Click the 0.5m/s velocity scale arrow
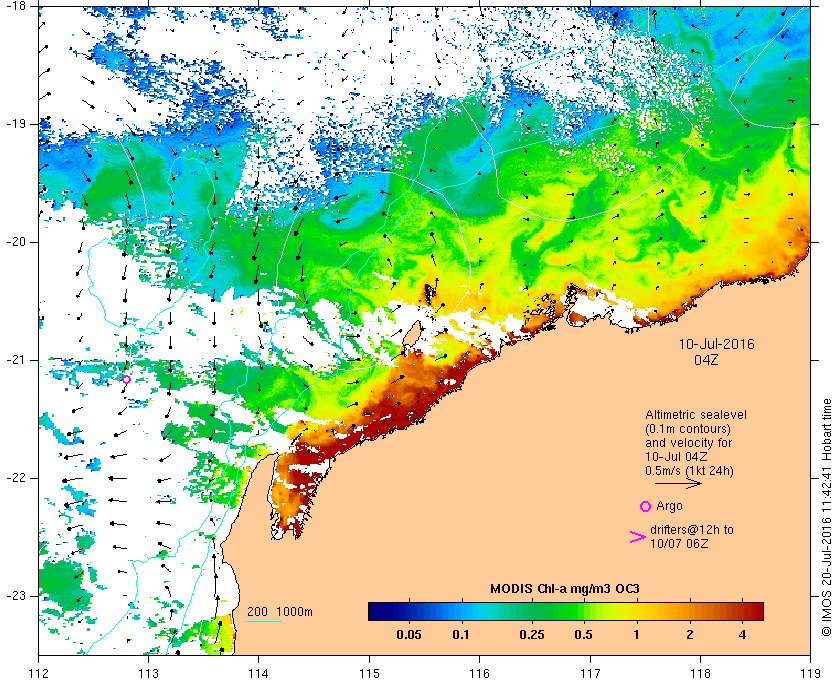This screenshot has width=840, height=680. coord(678,483)
